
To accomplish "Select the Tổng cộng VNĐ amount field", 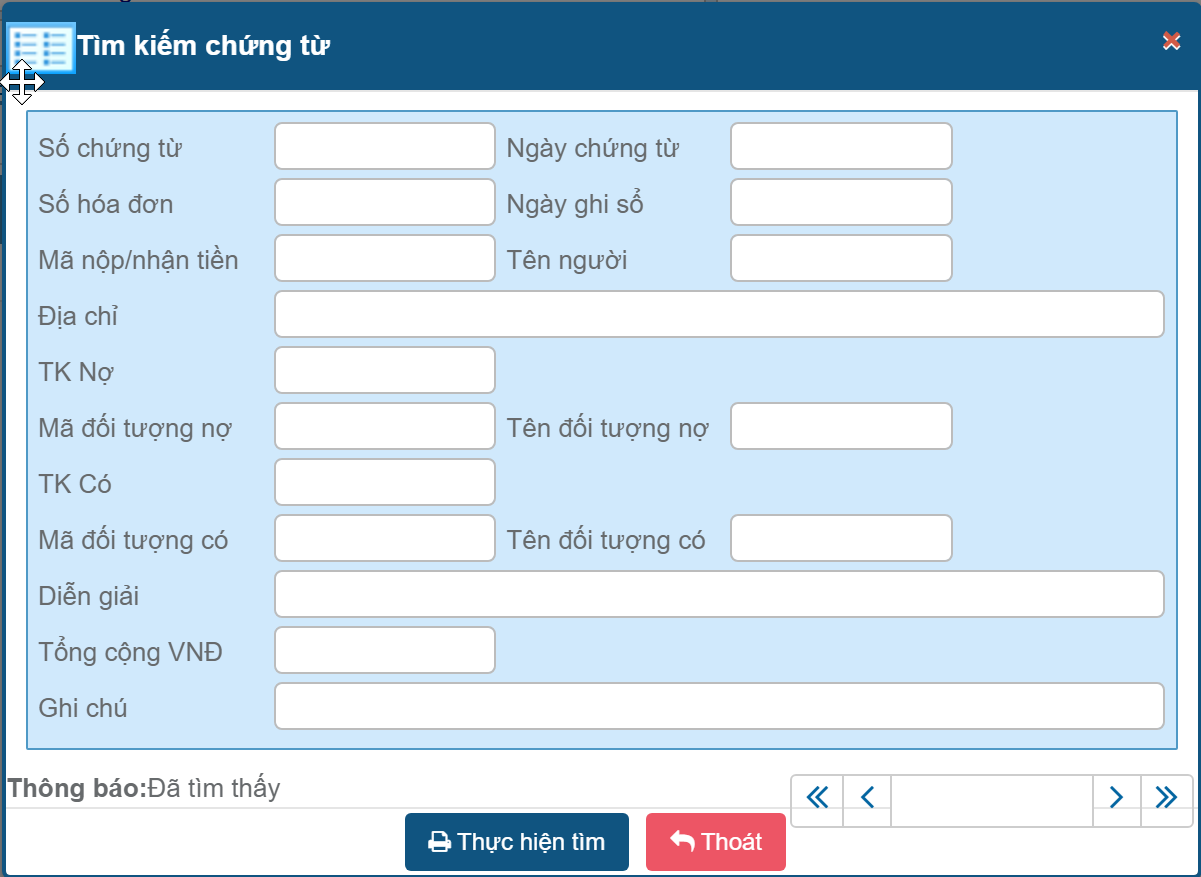I will coord(384,651).
